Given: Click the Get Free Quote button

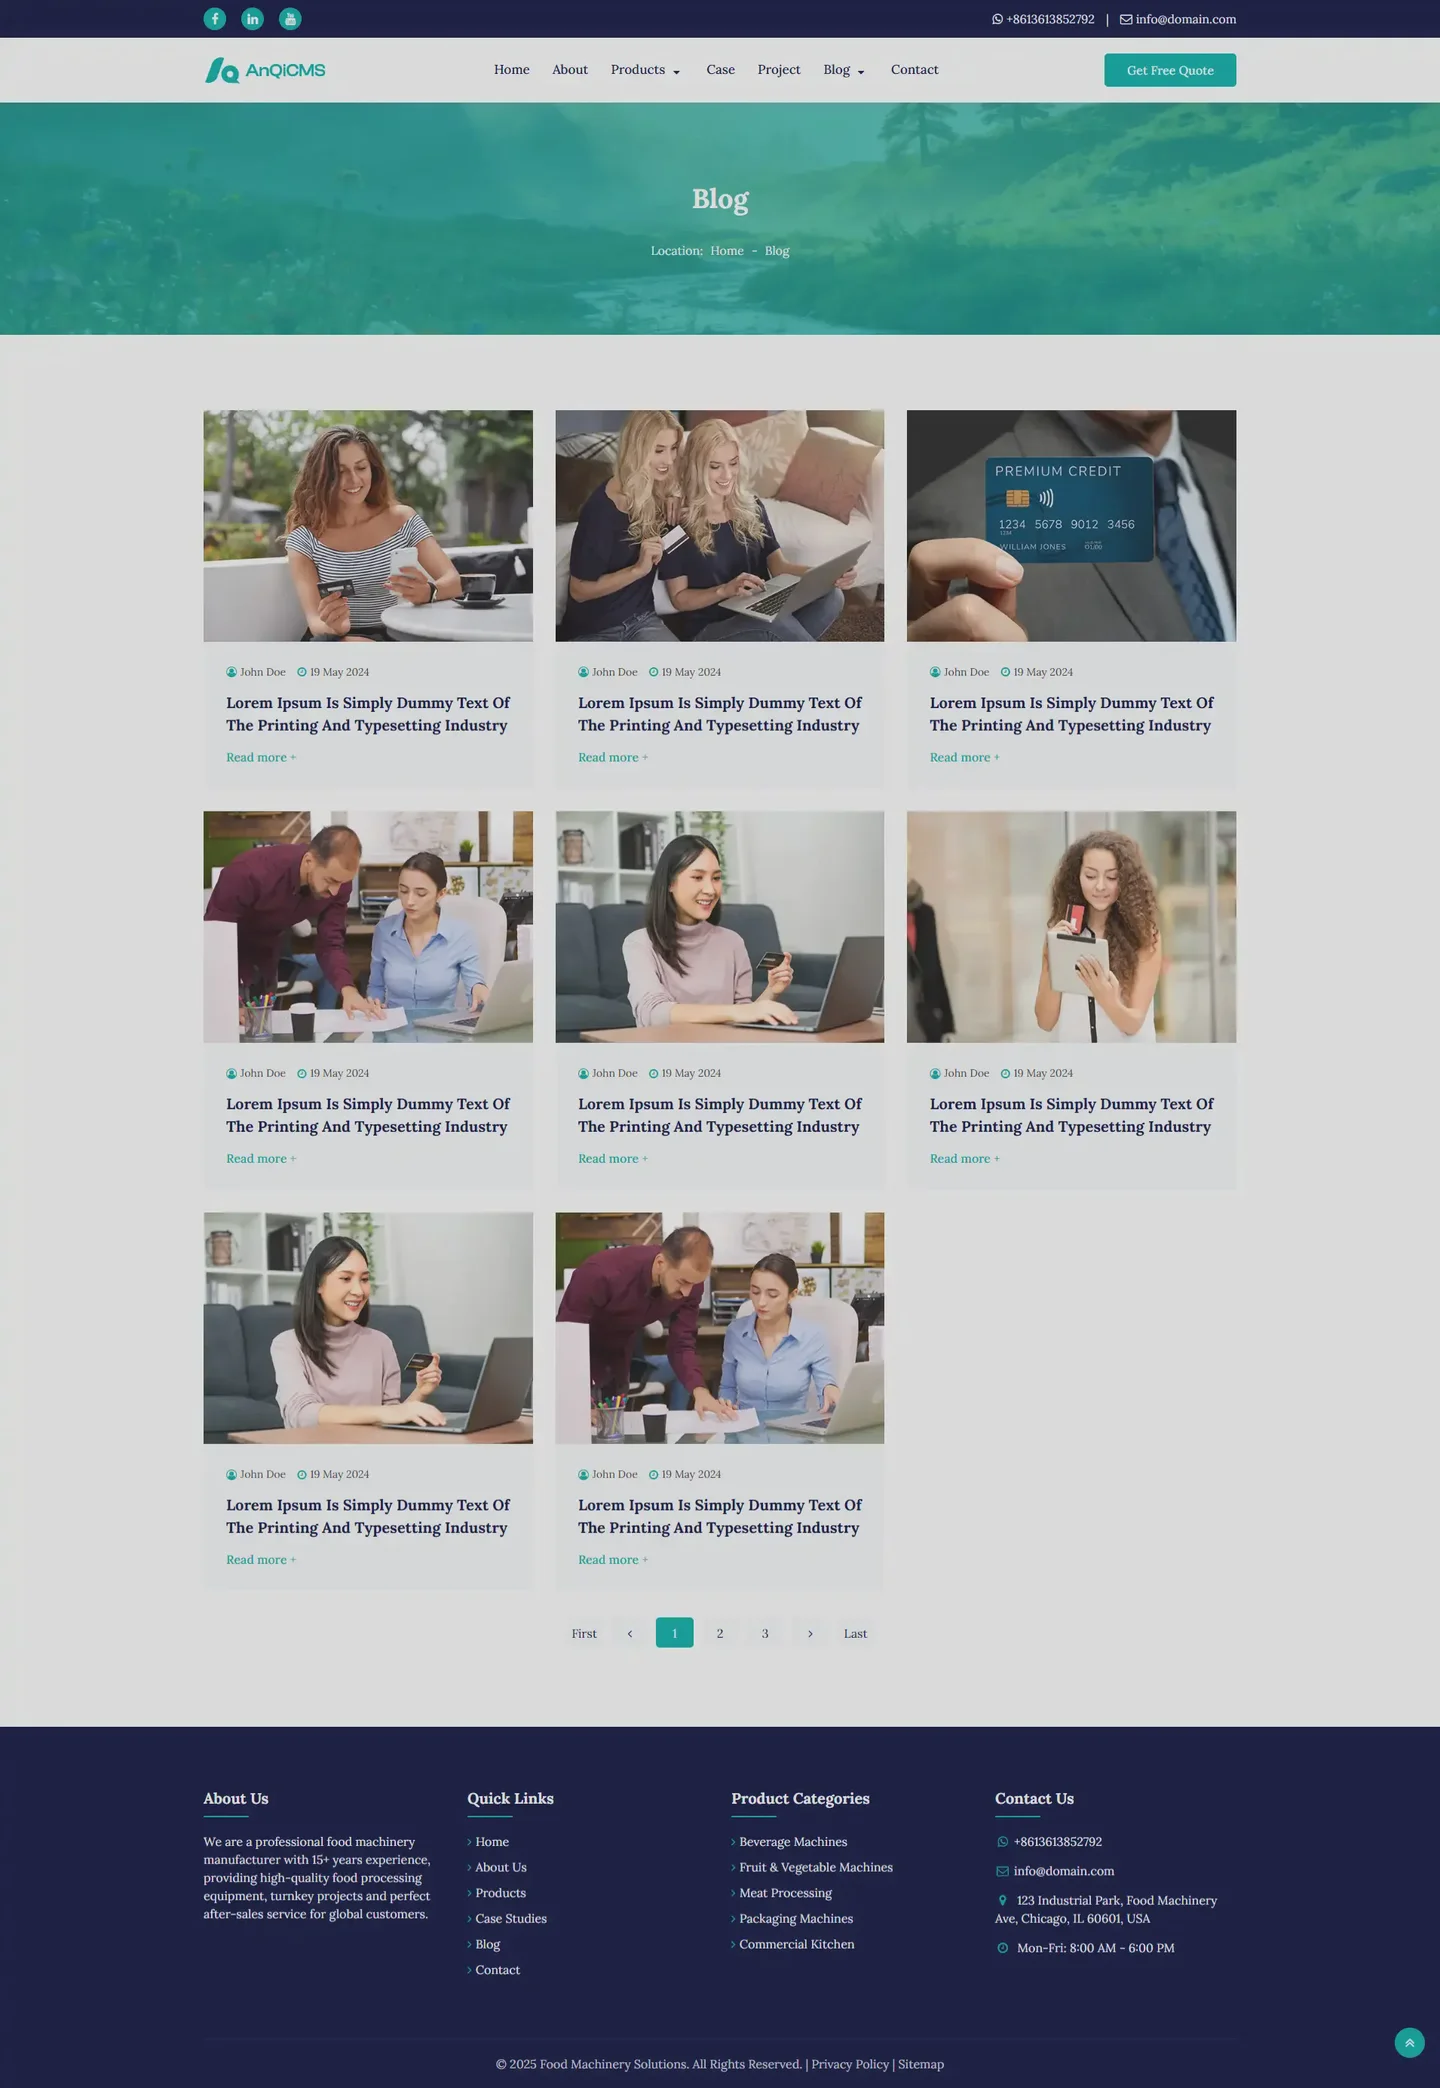Looking at the screenshot, I should (x=1169, y=70).
